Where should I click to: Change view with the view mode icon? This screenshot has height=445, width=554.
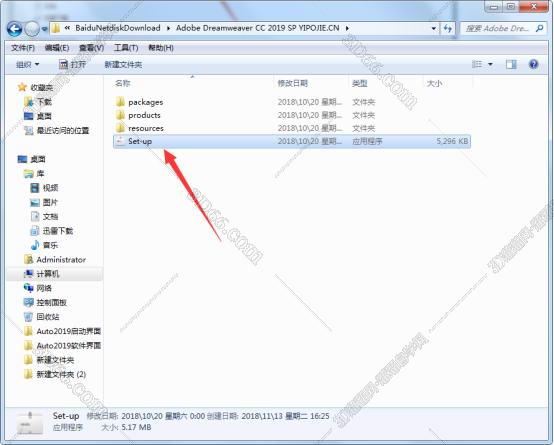point(477,64)
